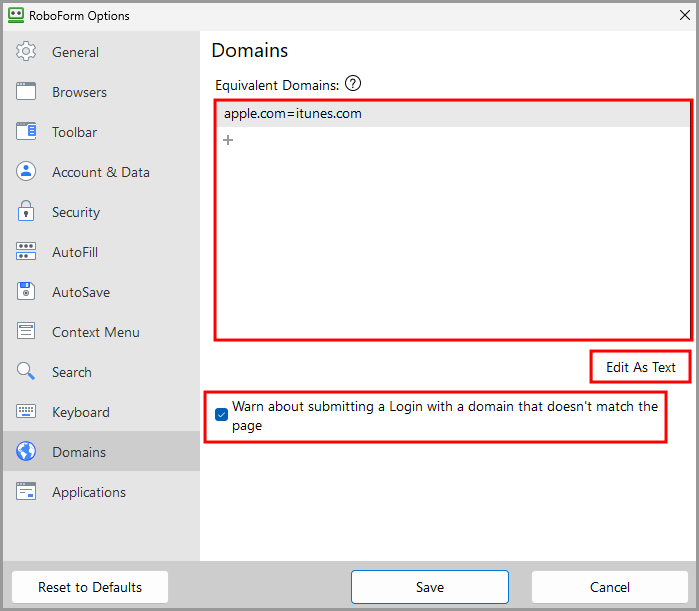
Task: Click the General gear icon
Action: (26, 52)
